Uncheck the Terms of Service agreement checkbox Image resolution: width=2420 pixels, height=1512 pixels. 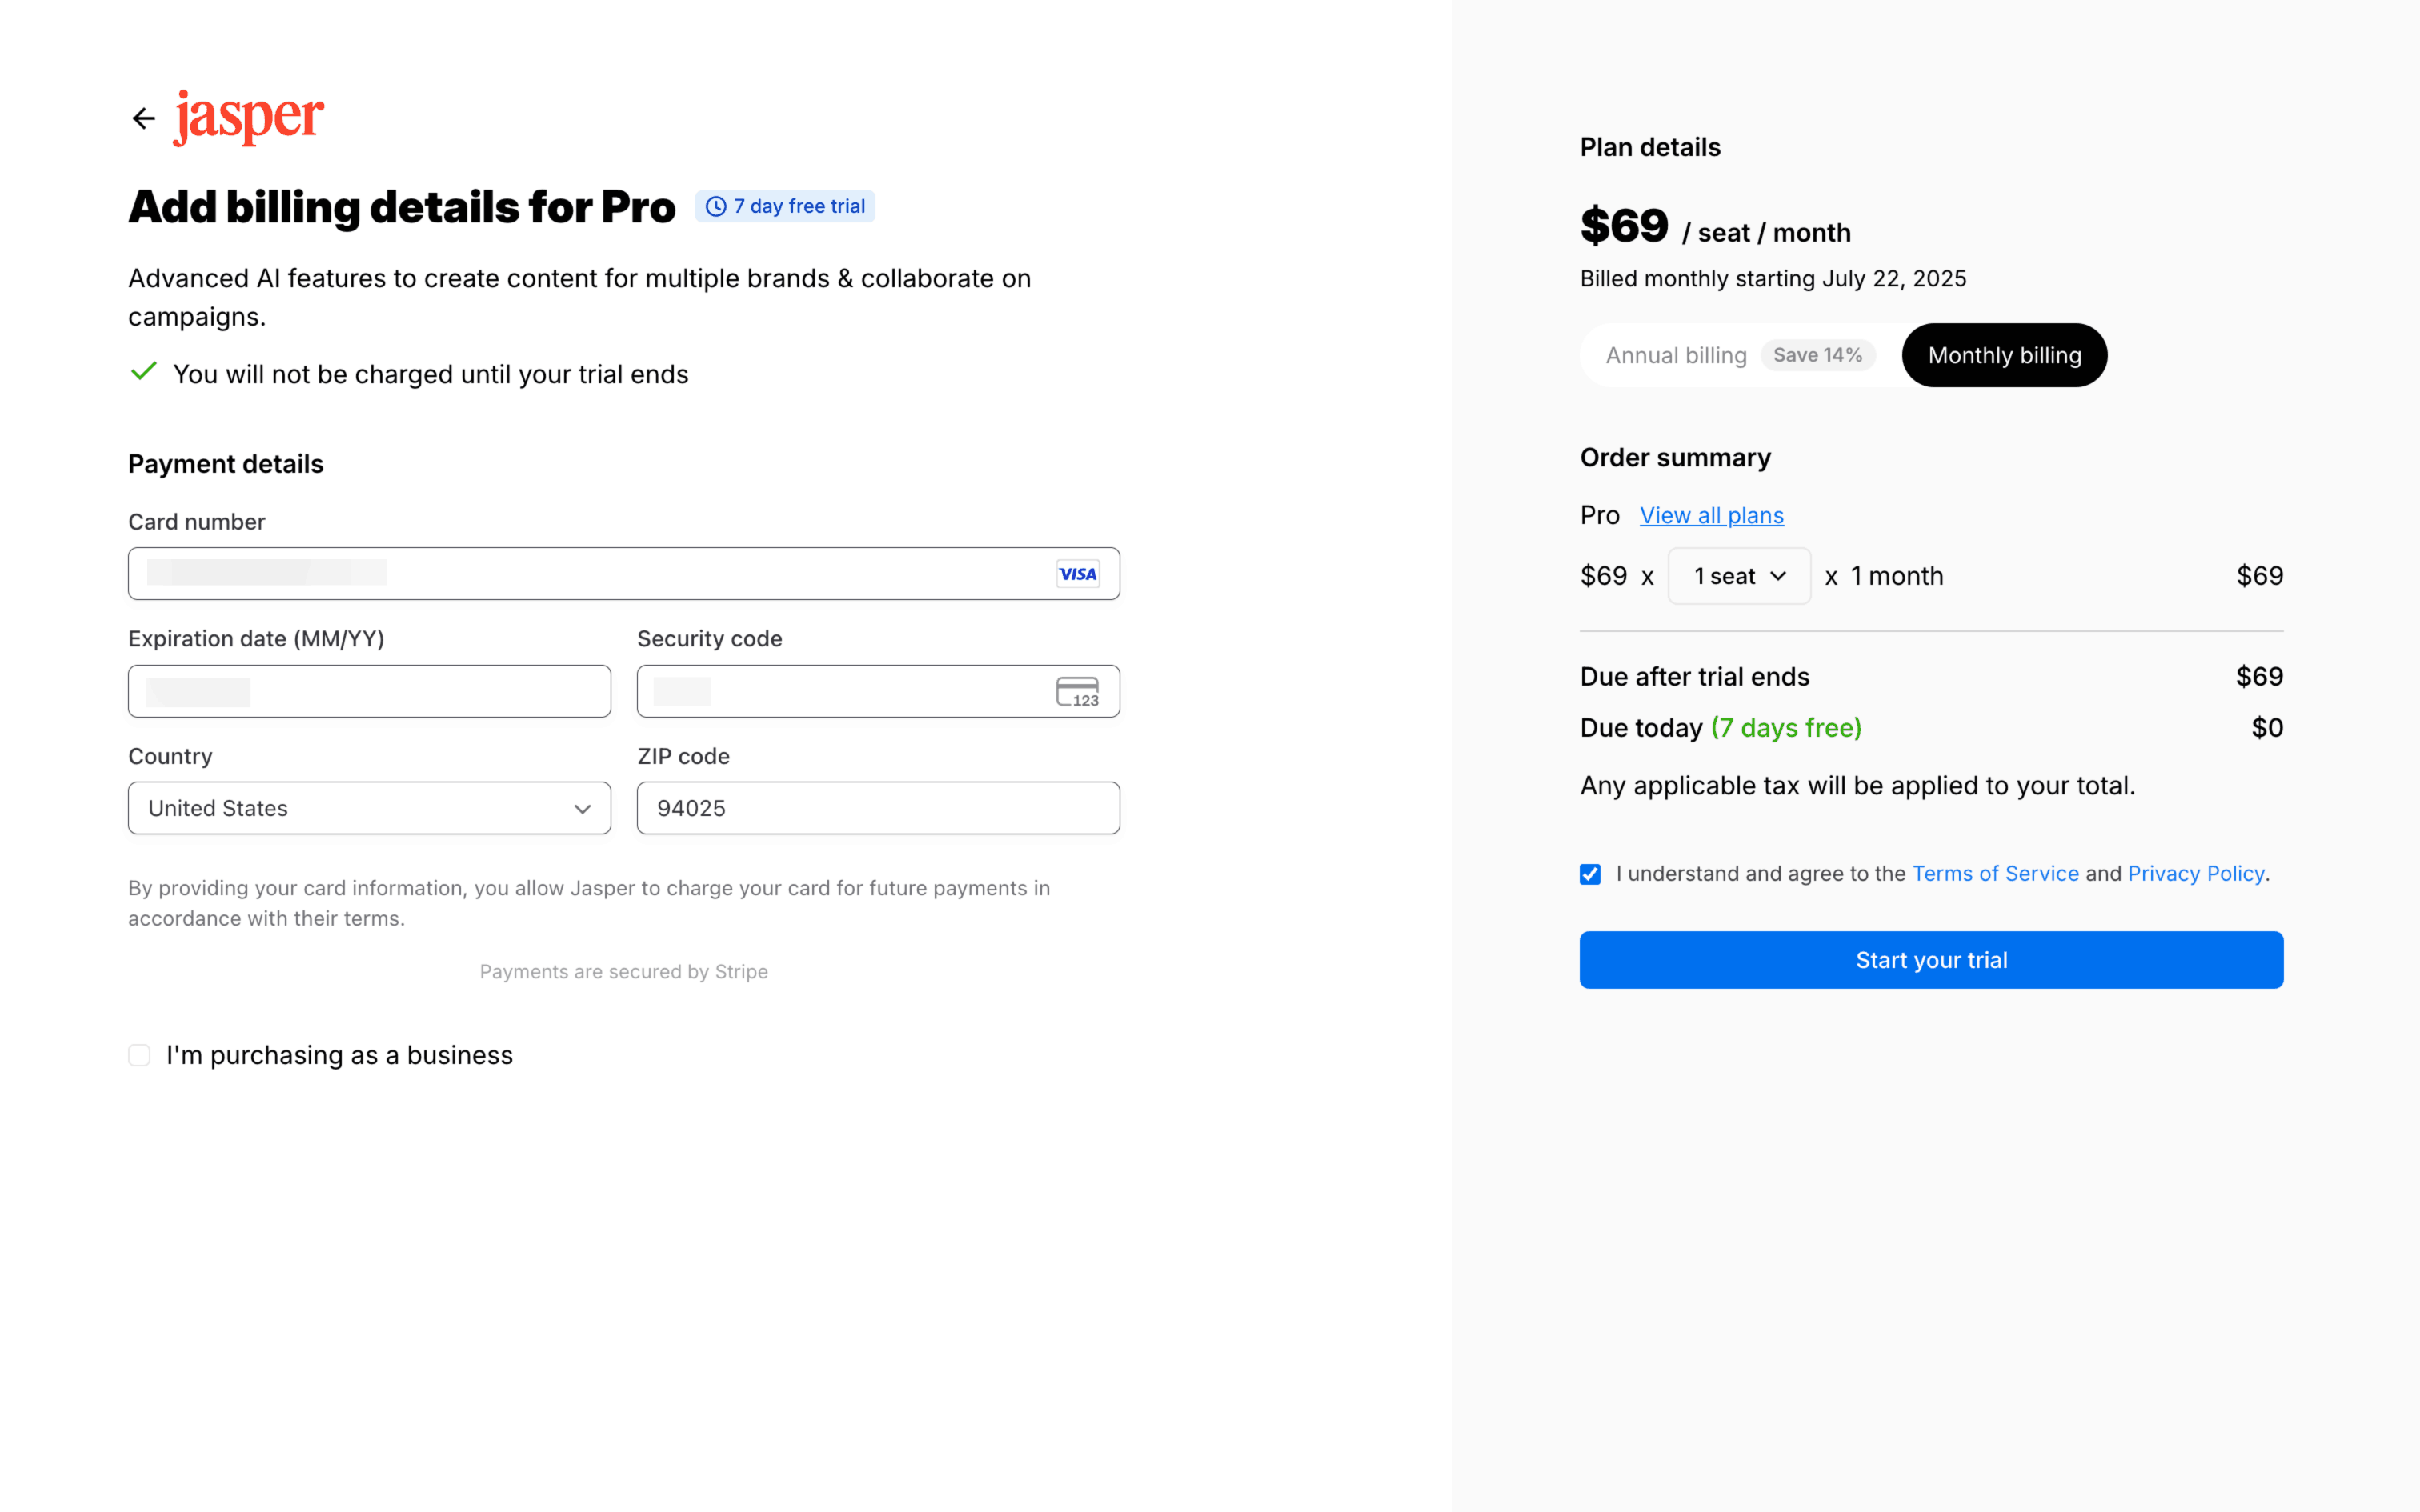point(1590,874)
